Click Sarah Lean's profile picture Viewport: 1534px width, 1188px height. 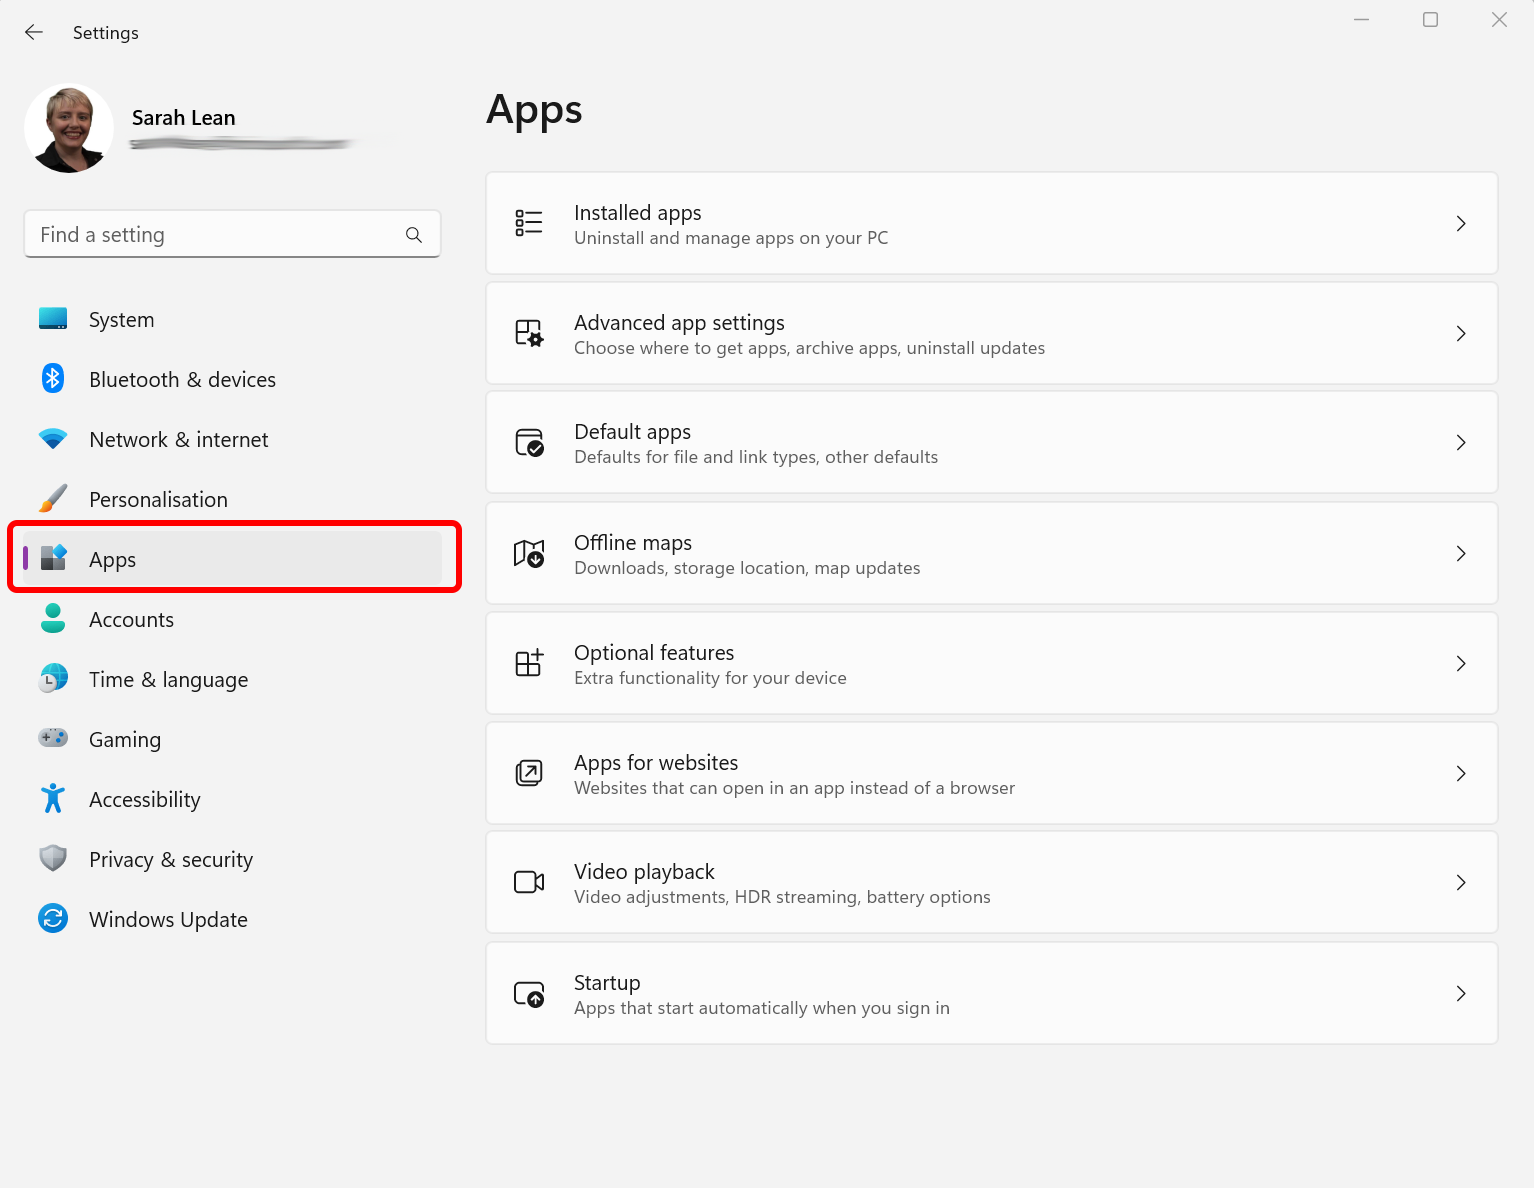tap(69, 128)
